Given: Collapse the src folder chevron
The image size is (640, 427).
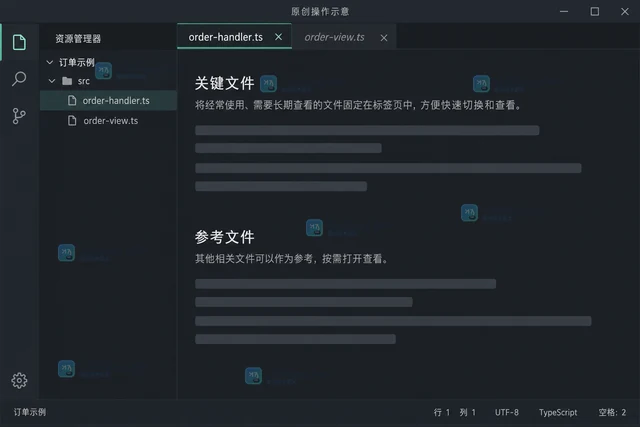Looking at the screenshot, I should click(52, 81).
